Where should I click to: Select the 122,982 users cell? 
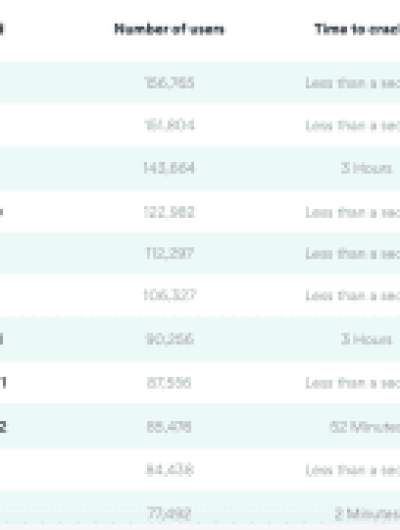point(169,212)
